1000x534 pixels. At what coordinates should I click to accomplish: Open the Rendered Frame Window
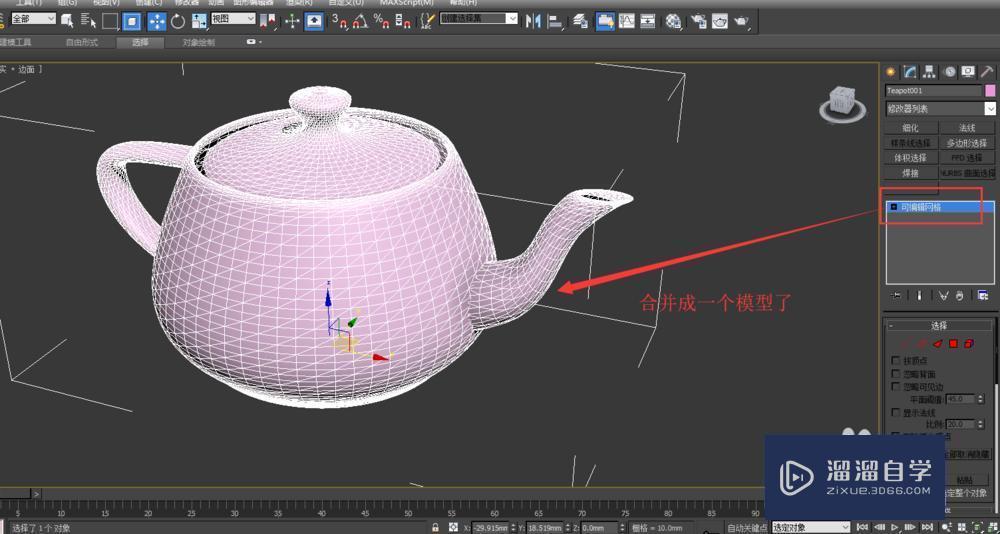point(720,20)
